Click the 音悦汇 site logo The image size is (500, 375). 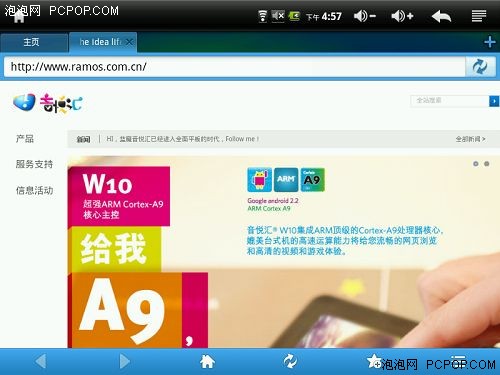click(47, 103)
